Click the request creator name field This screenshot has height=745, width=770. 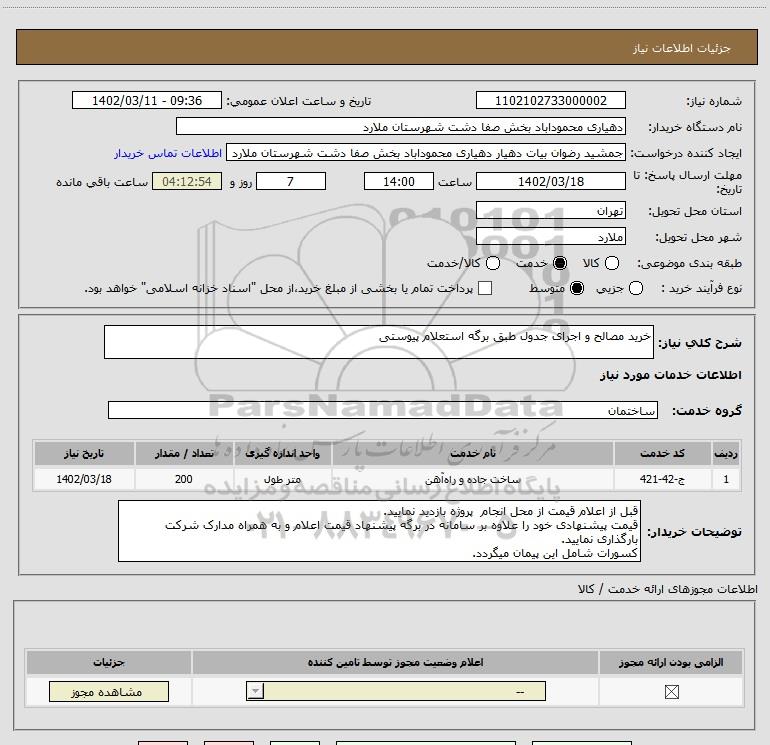pos(426,153)
